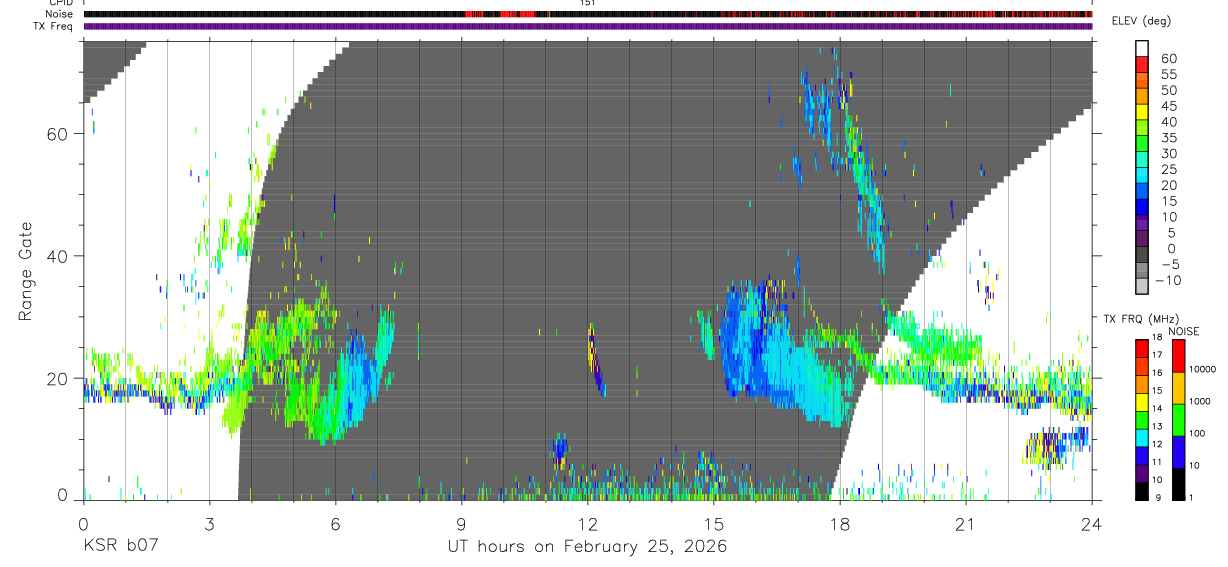Image resolution: width=1228 pixels, height=567 pixels.
Task: Click the '35' value on ELEV colorbar
Action: (x=1168, y=138)
